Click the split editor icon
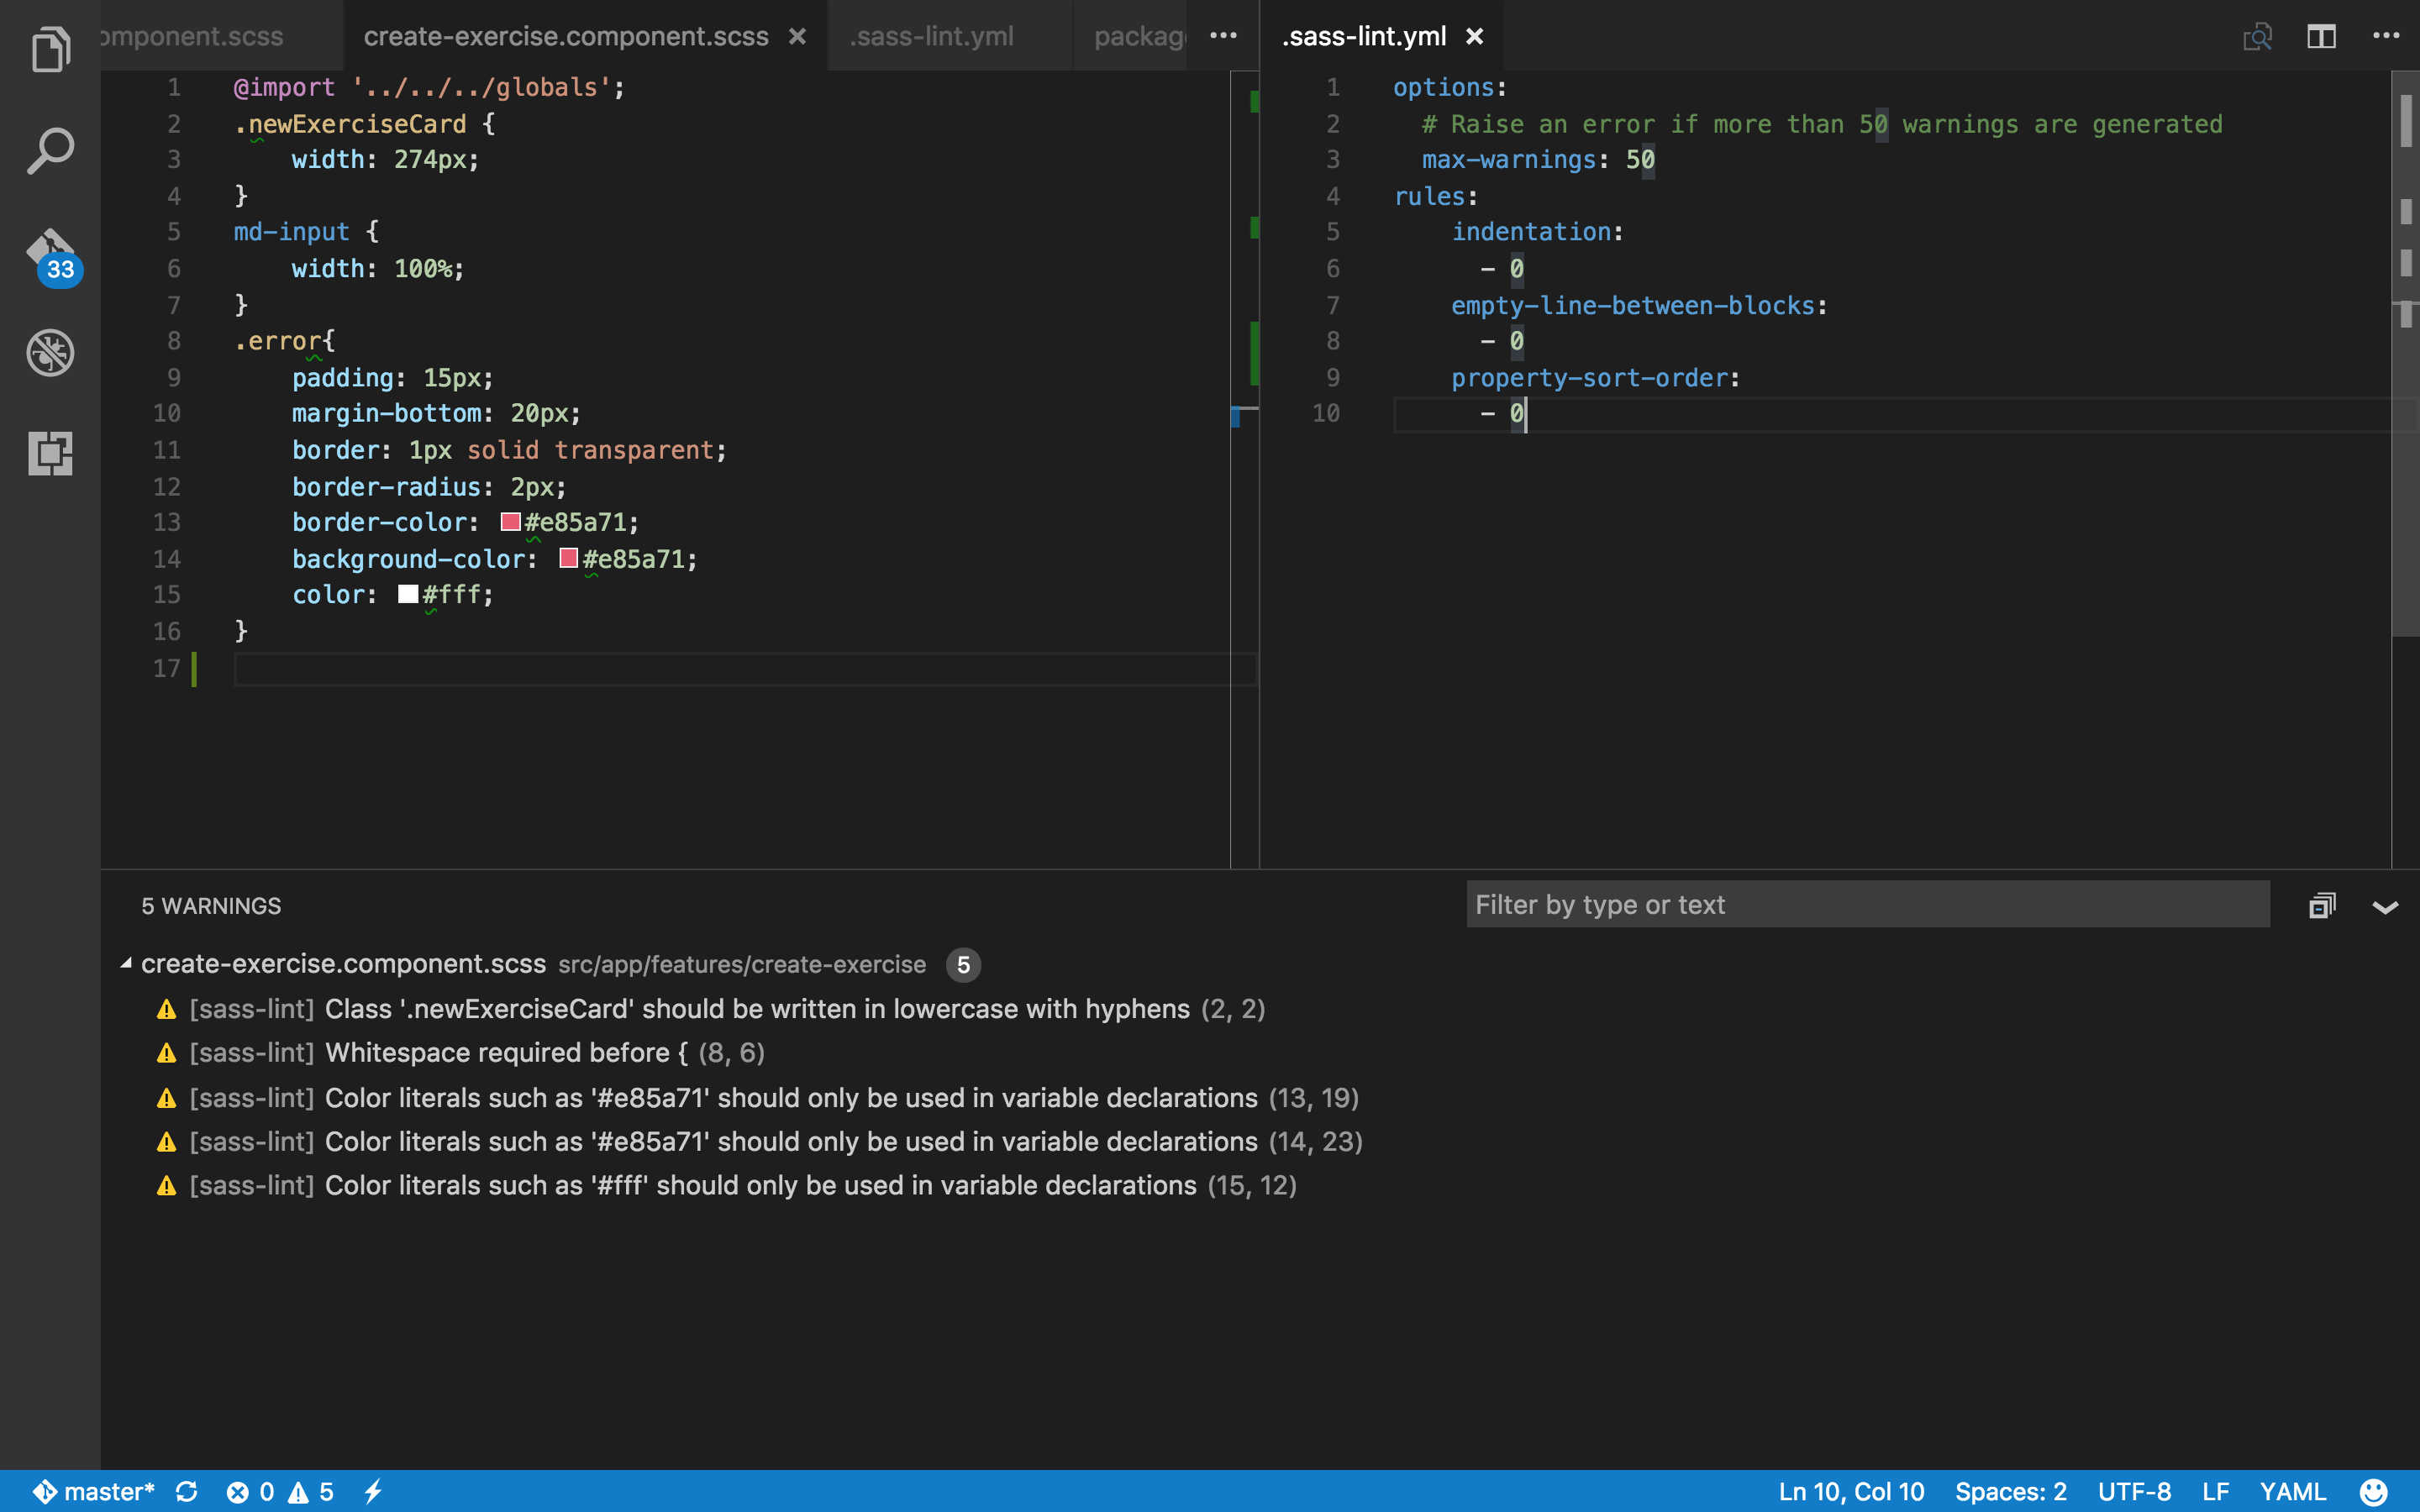The width and height of the screenshot is (2420, 1512). (x=2321, y=37)
